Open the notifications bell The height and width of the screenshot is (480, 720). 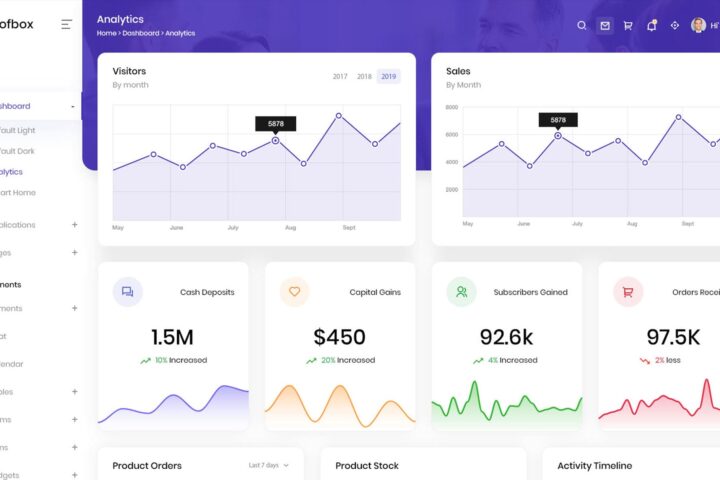(x=651, y=26)
